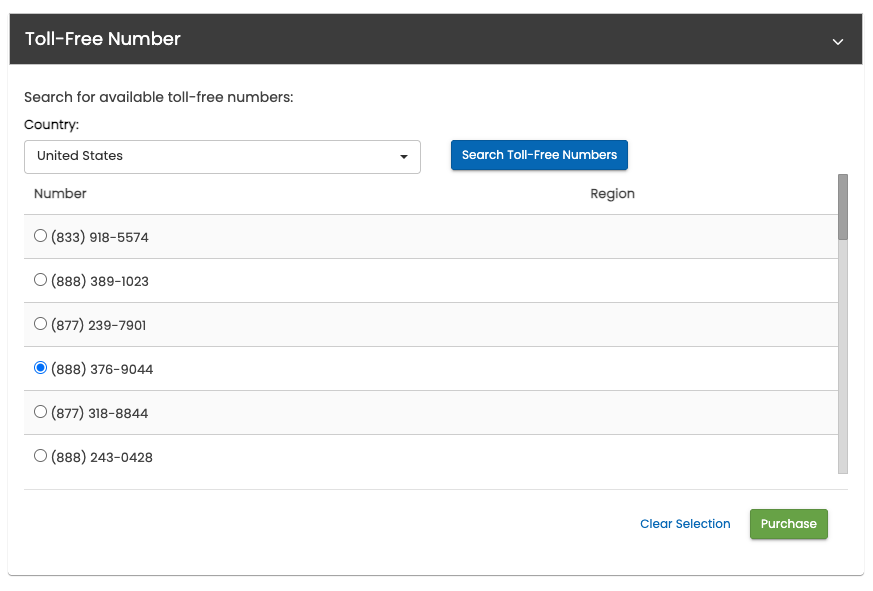Click the (888) 389-1023 number text

click(100, 281)
